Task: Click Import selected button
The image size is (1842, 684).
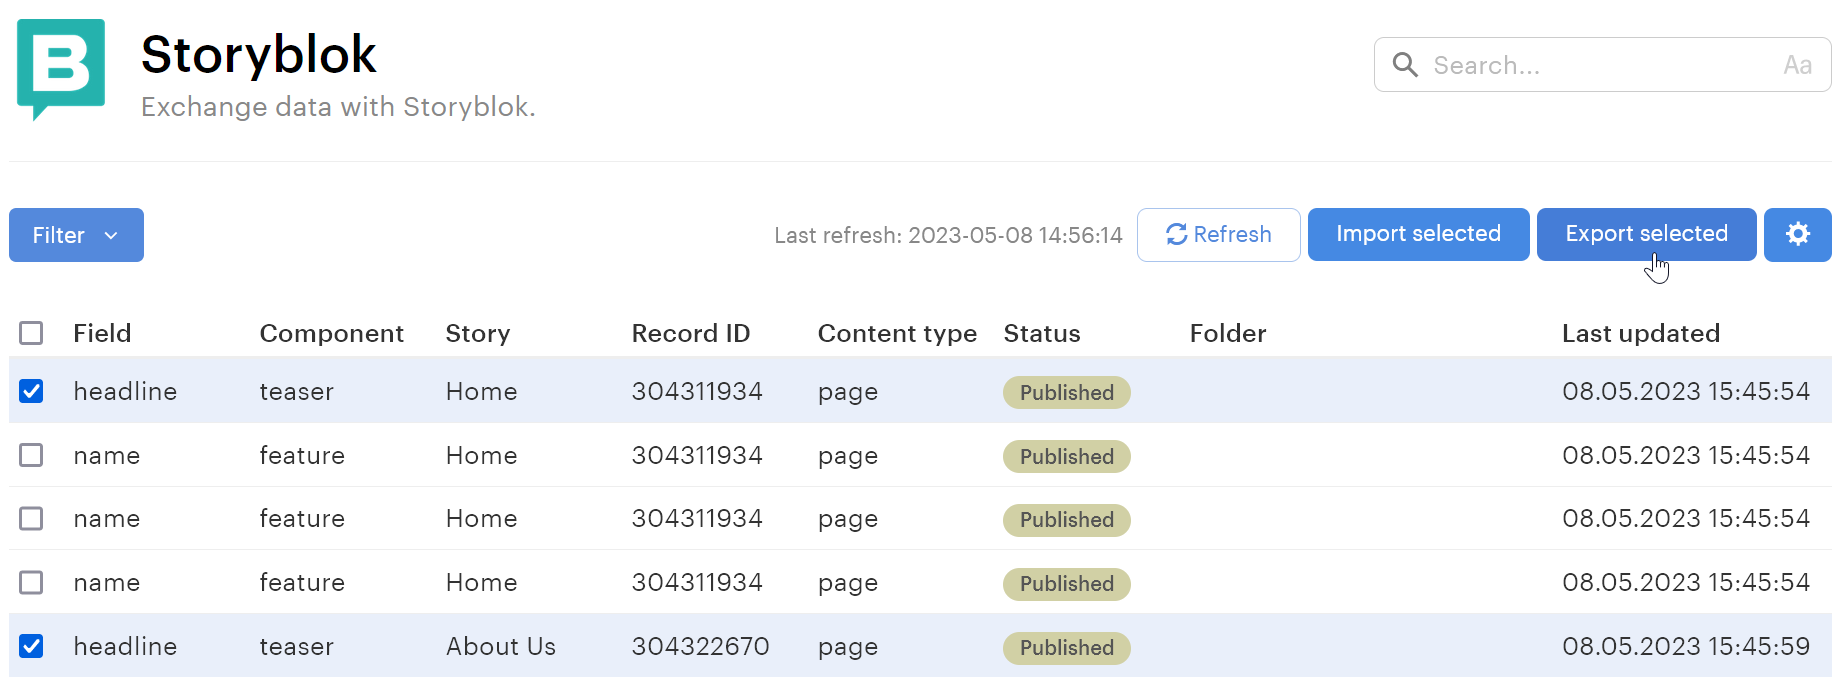Action: [1418, 234]
